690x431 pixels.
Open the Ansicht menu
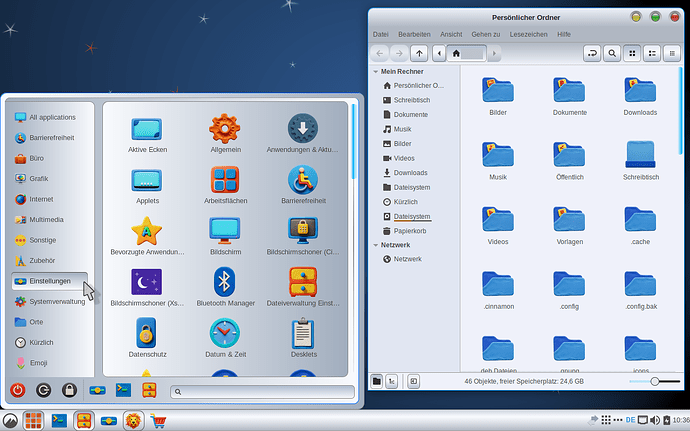(x=451, y=34)
